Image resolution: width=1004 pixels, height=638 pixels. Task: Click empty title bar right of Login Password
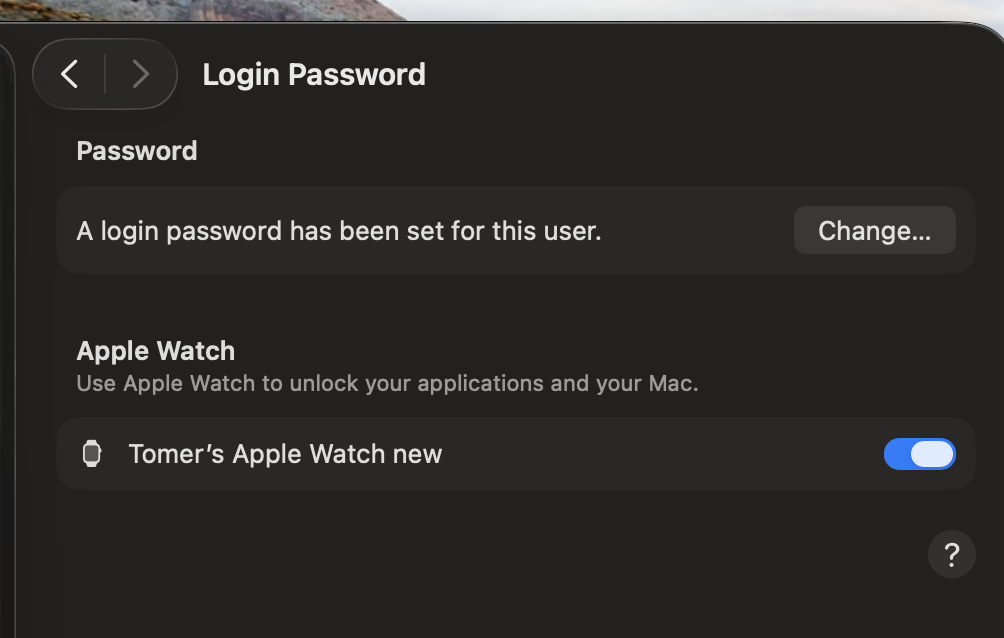click(700, 75)
